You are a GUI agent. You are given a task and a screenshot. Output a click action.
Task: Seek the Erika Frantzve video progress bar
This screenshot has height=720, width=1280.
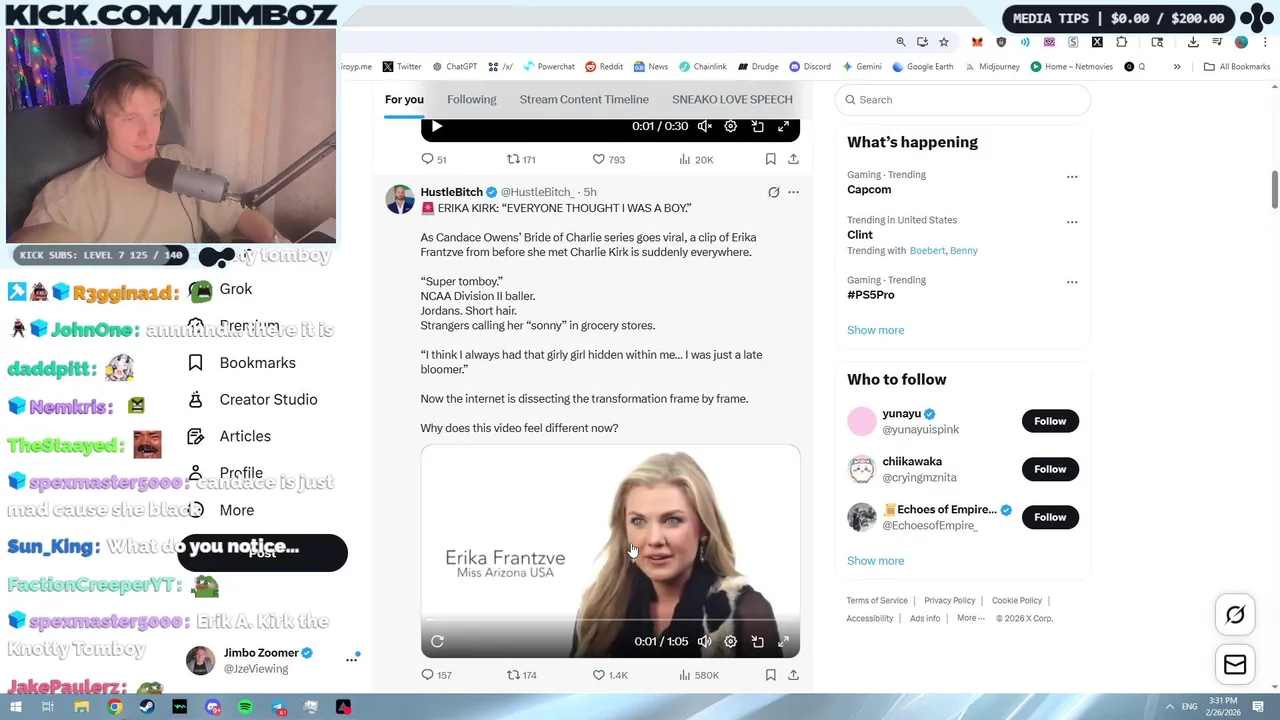point(610,620)
